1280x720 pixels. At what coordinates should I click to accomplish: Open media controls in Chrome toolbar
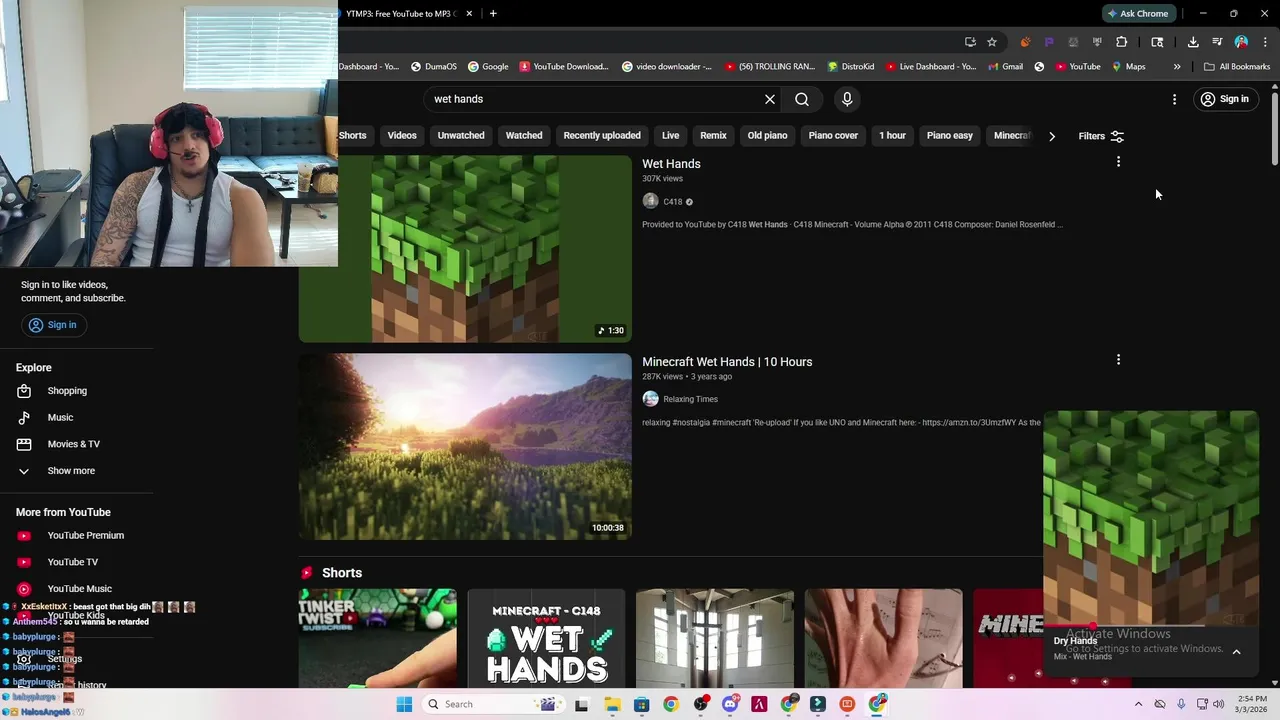[1217, 42]
